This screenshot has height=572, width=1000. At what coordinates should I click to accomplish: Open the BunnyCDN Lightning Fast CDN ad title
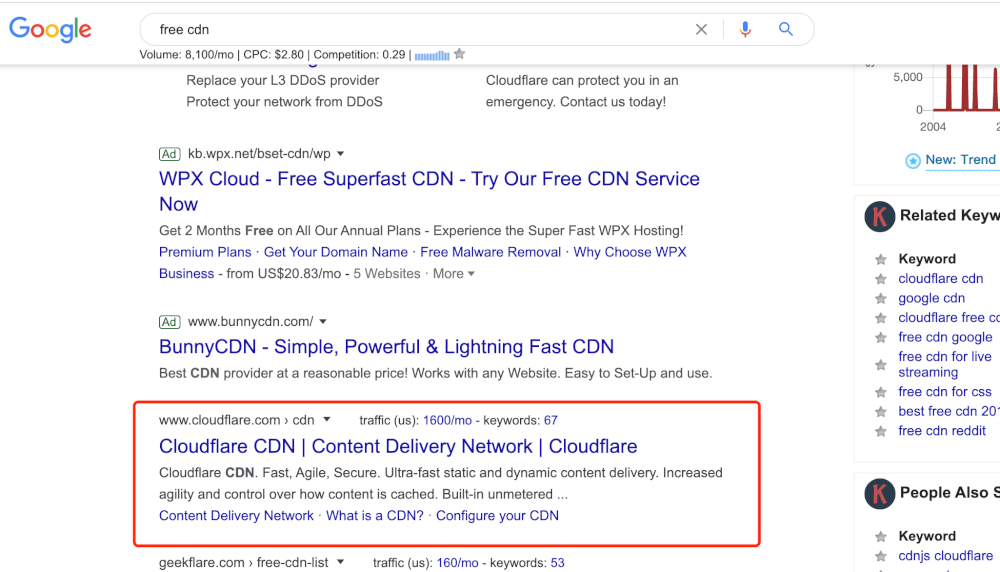386,347
